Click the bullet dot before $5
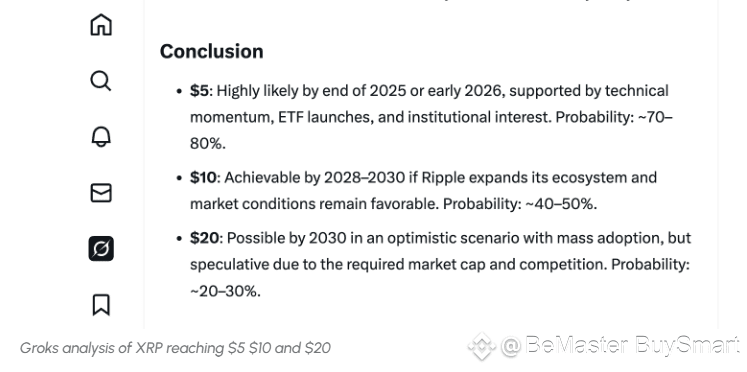The width and height of the screenshot is (747, 372). [x=179, y=91]
